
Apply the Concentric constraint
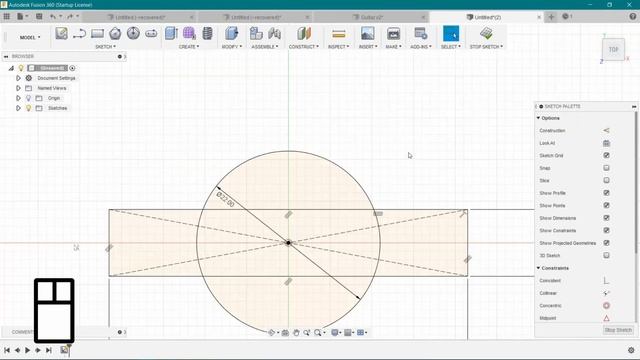[x=606, y=306]
